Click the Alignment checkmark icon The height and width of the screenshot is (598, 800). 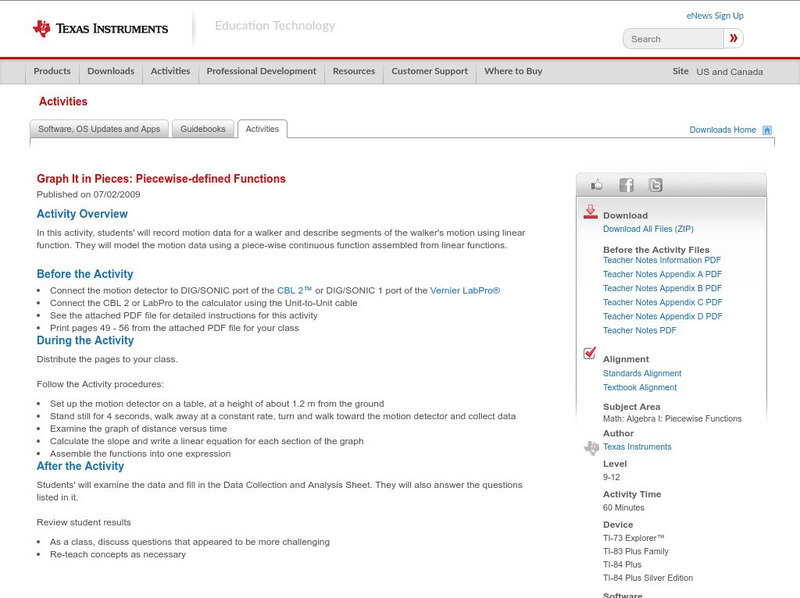point(589,353)
